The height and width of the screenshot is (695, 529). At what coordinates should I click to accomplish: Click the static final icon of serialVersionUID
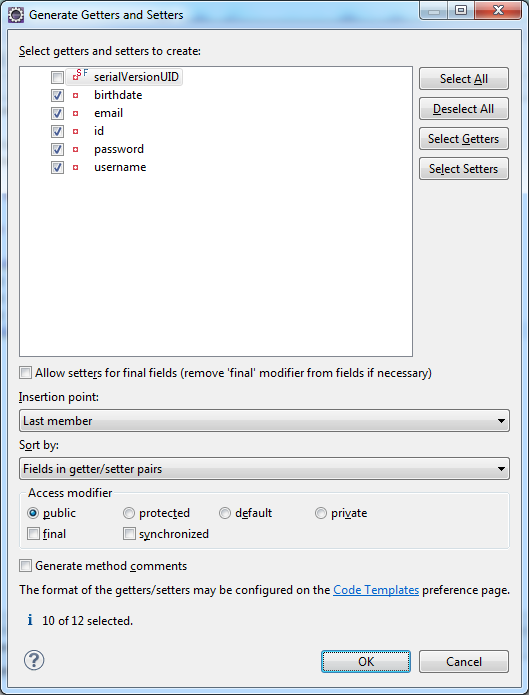[80, 74]
